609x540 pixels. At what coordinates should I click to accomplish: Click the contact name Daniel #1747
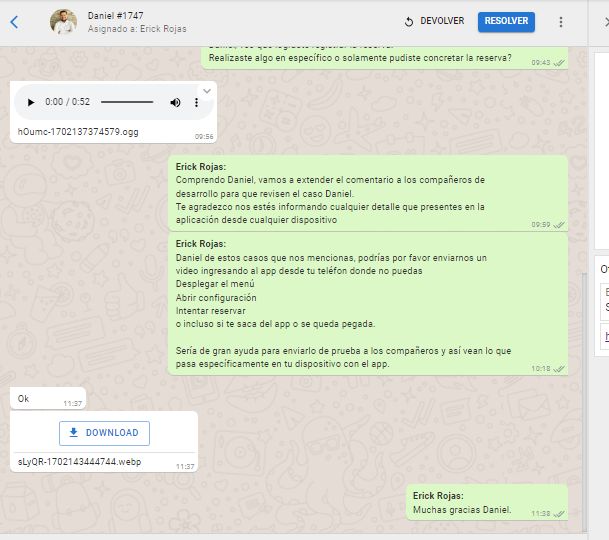117,16
